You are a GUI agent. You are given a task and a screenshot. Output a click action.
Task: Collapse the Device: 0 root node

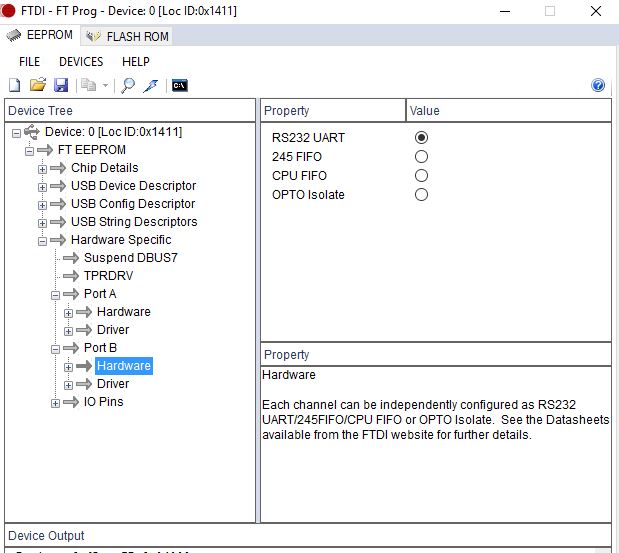pos(16,133)
